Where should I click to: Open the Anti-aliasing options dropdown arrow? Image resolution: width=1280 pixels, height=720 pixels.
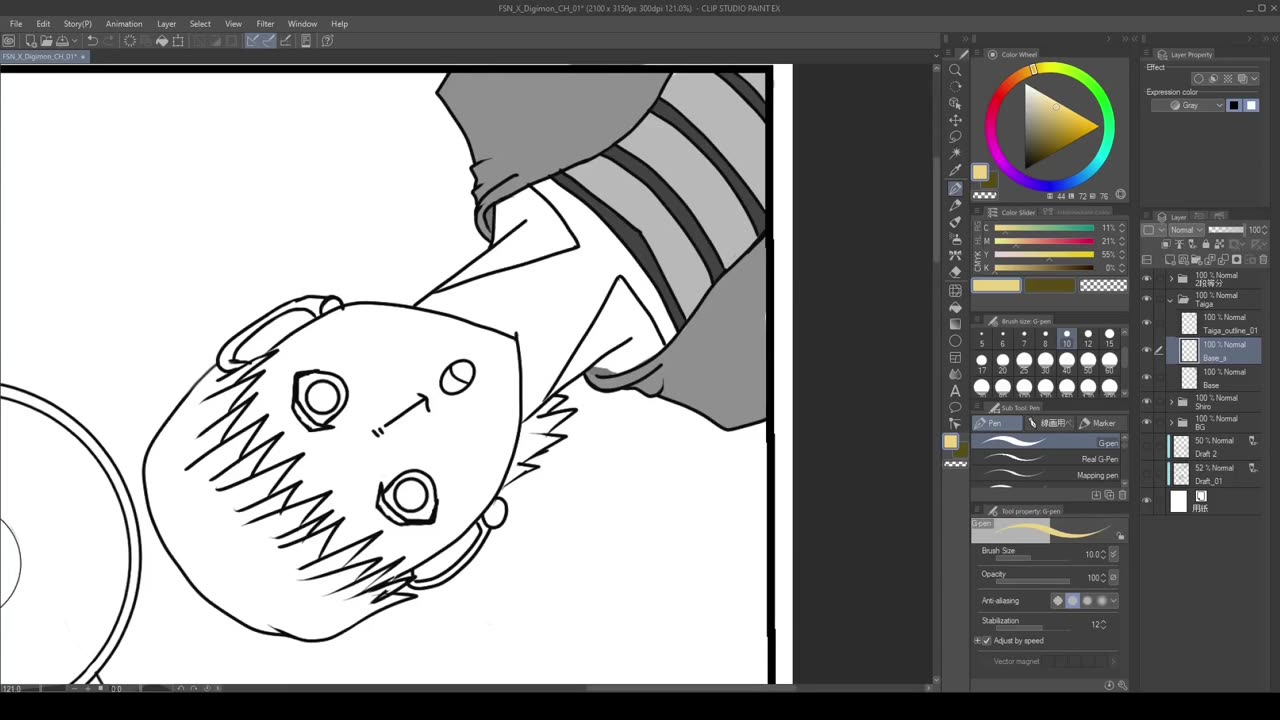pos(1114,601)
